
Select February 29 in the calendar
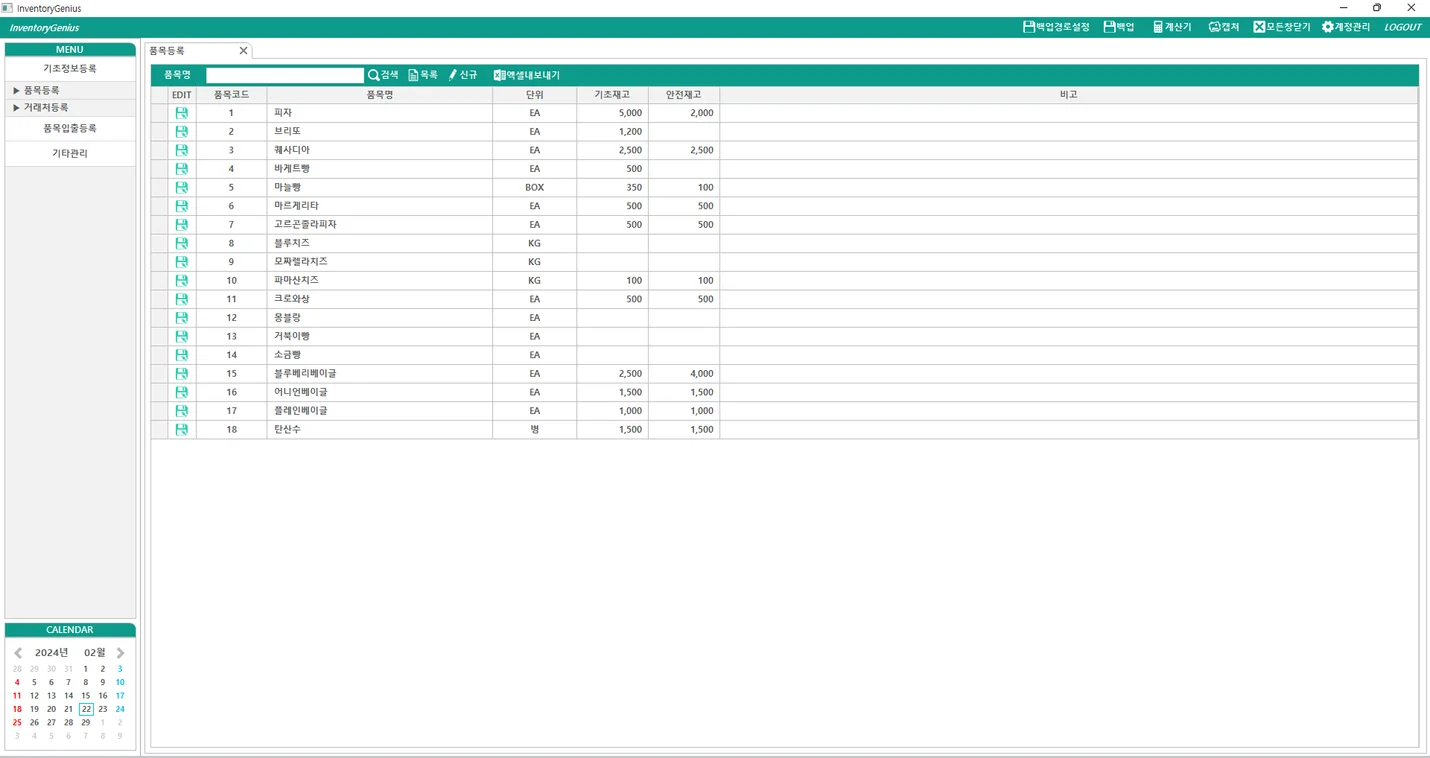click(86, 722)
